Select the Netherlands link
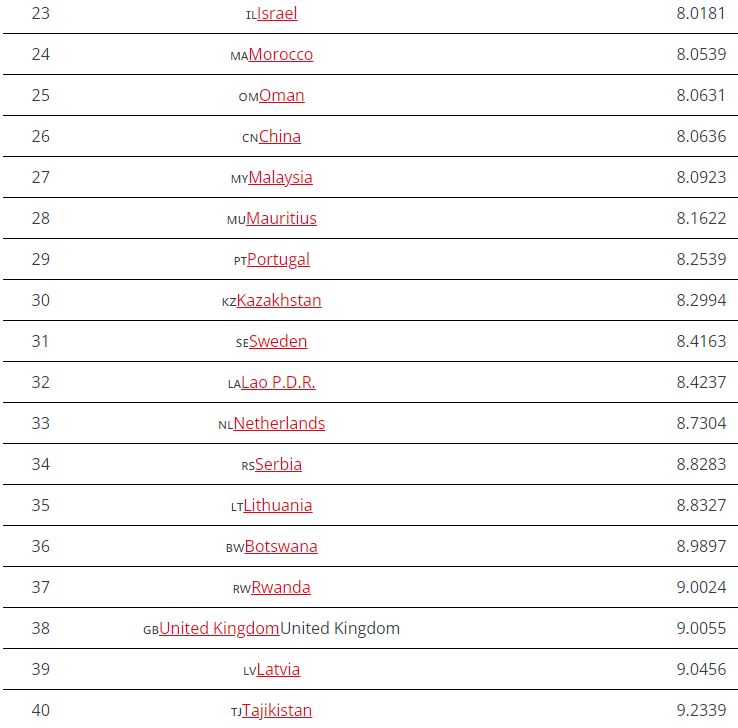 pos(279,423)
